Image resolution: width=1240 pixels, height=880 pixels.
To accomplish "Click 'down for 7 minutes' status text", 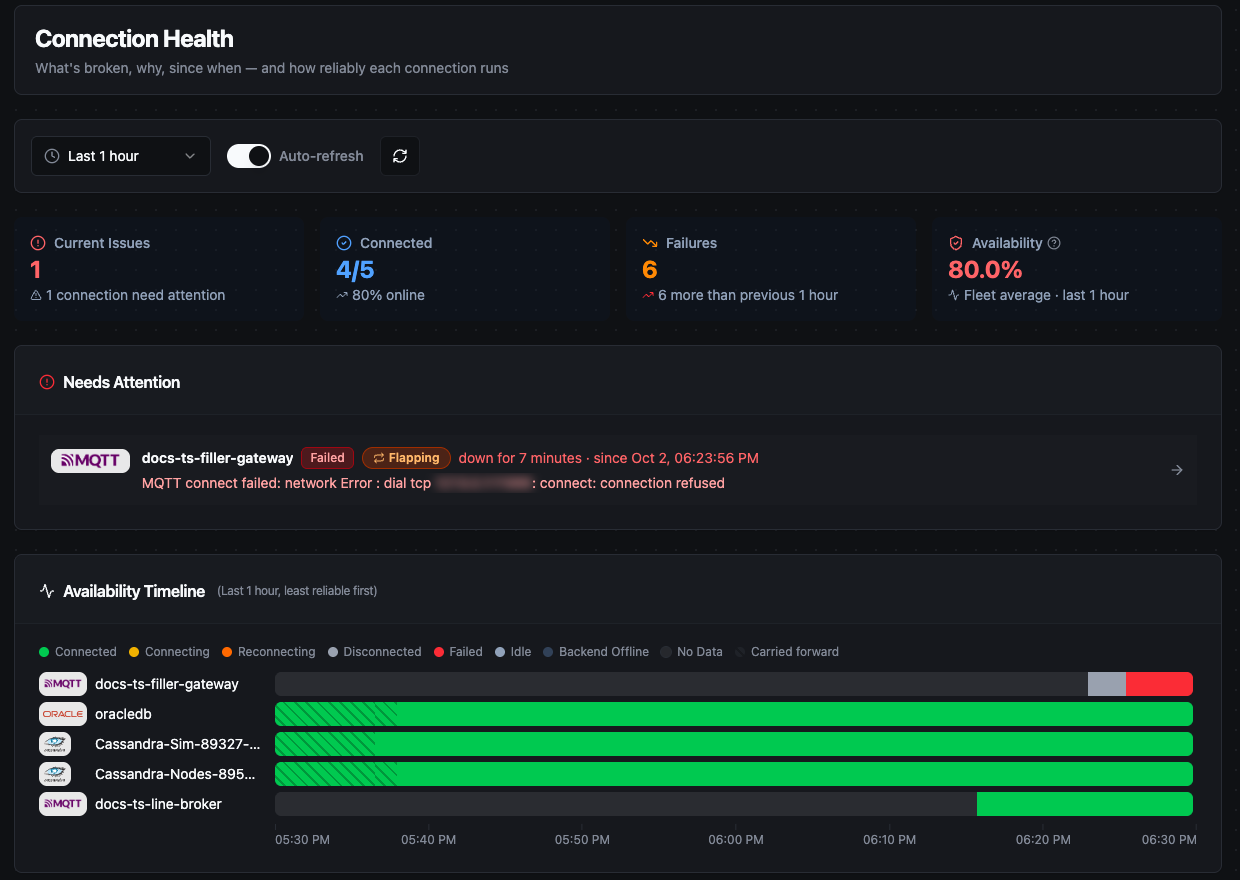I will pos(520,458).
